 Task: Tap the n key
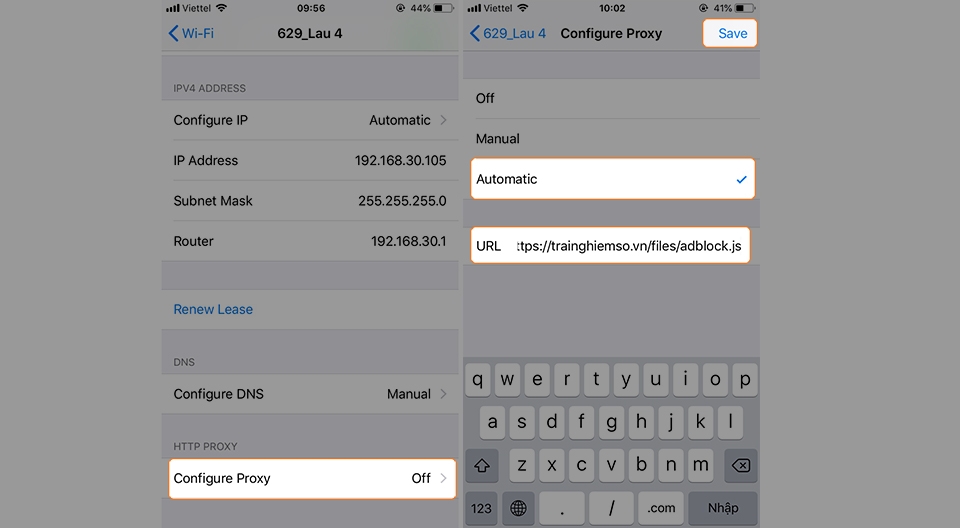tap(670, 465)
